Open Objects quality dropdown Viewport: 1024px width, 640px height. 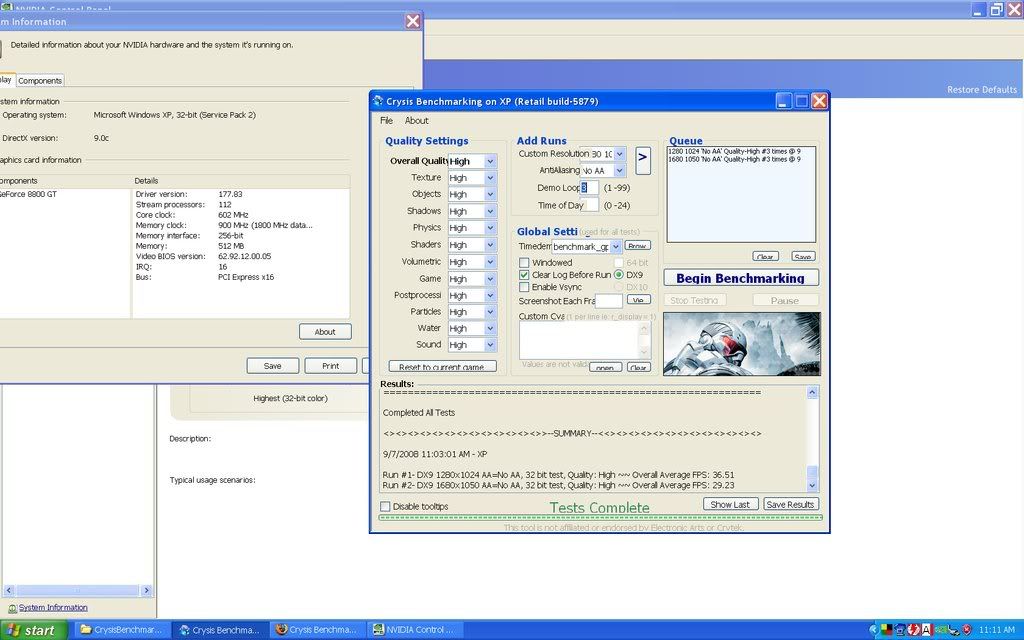click(490, 195)
